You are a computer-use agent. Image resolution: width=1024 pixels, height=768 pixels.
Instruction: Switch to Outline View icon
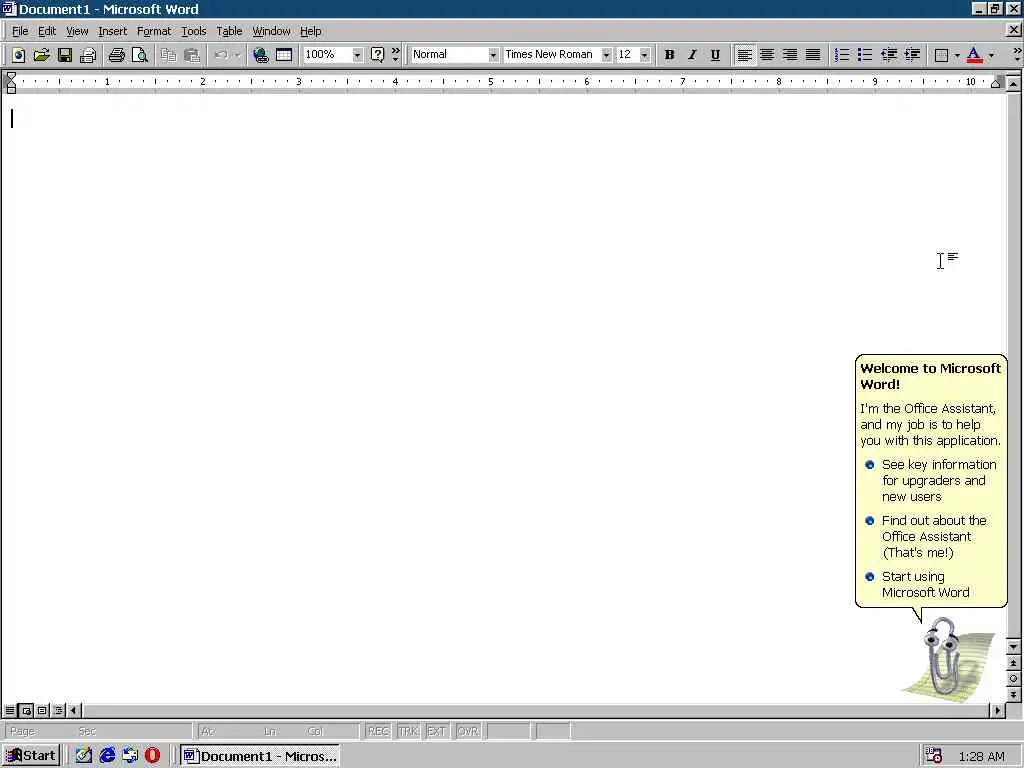point(58,710)
